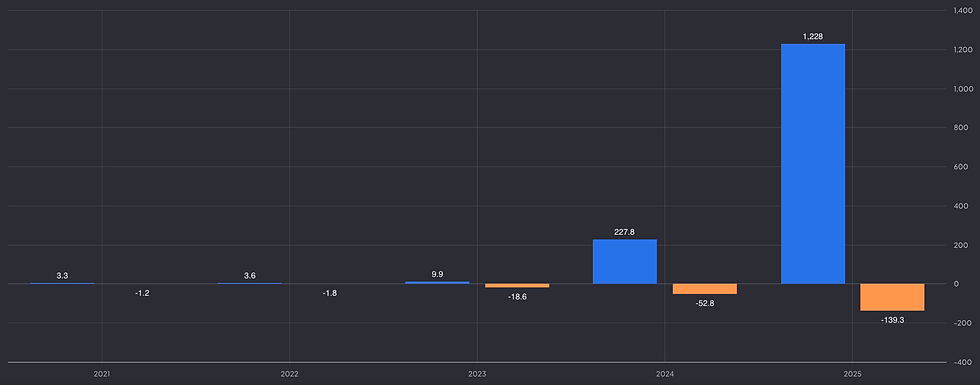Click the value label 1,228
The image size is (980, 385).
pos(812,36)
